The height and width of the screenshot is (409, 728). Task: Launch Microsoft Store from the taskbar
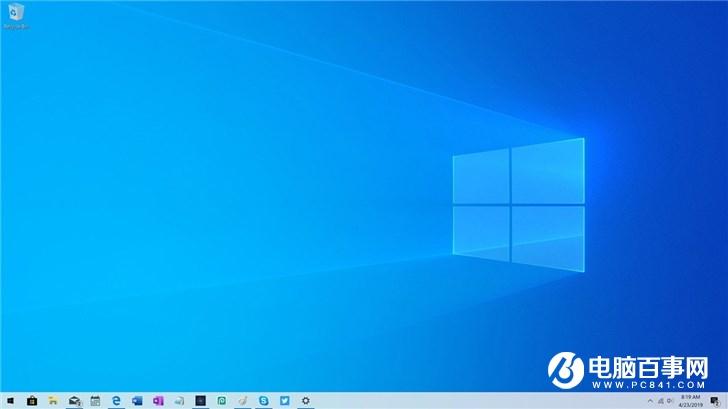[32, 401]
